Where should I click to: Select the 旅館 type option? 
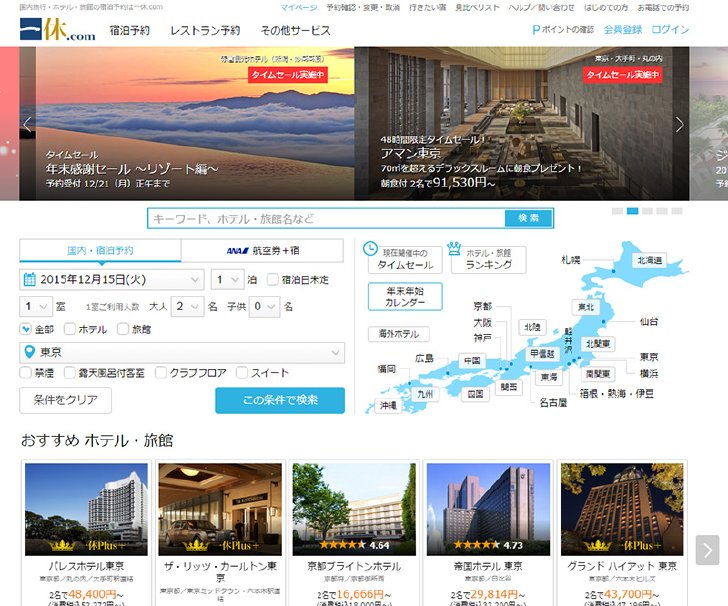coord(123,329)
